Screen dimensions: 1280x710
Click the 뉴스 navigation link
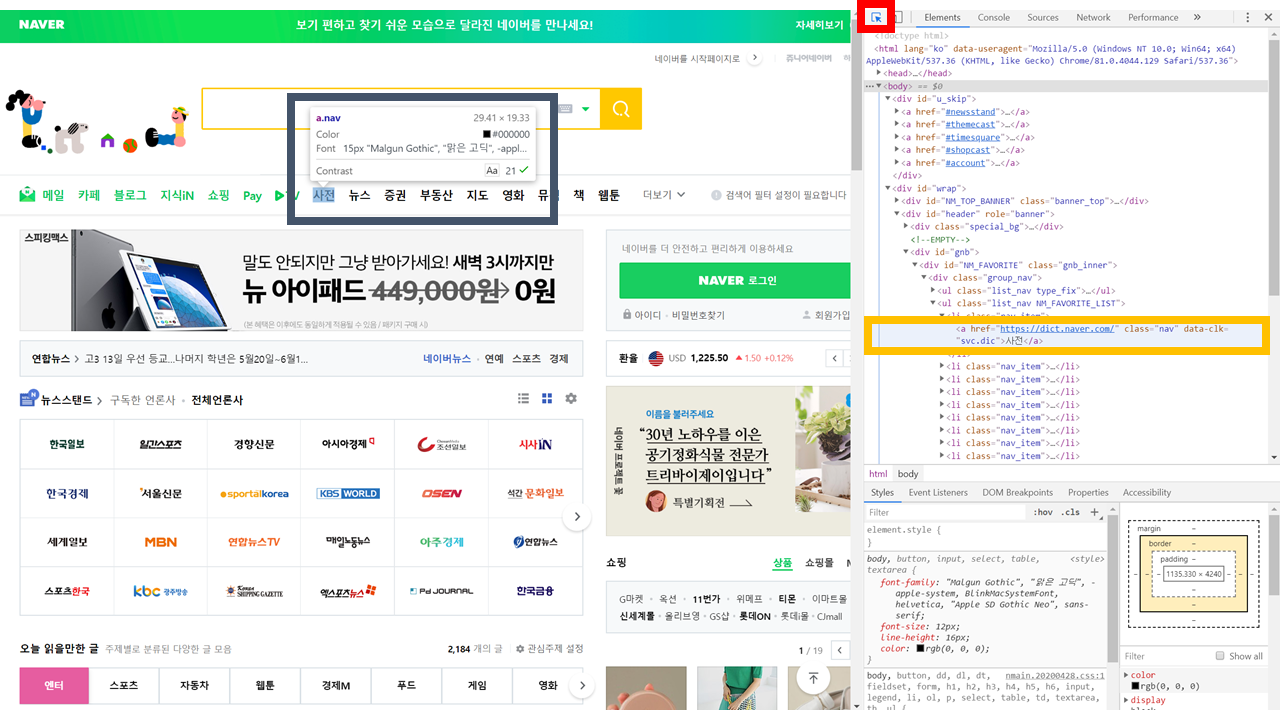[359, 195]
